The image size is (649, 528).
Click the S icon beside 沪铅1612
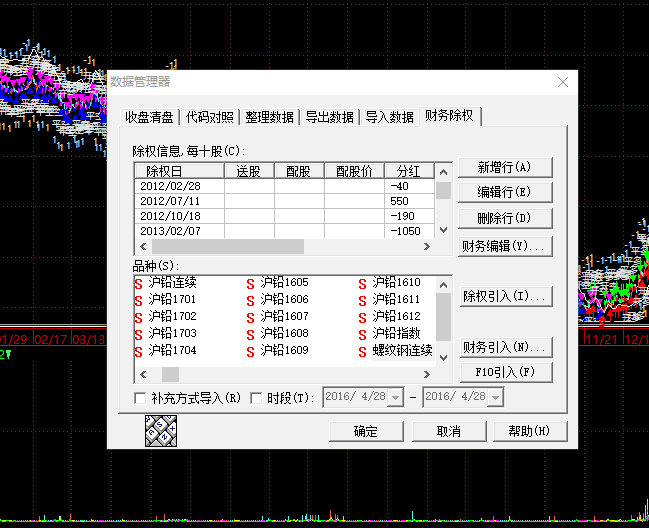(363, 318)
